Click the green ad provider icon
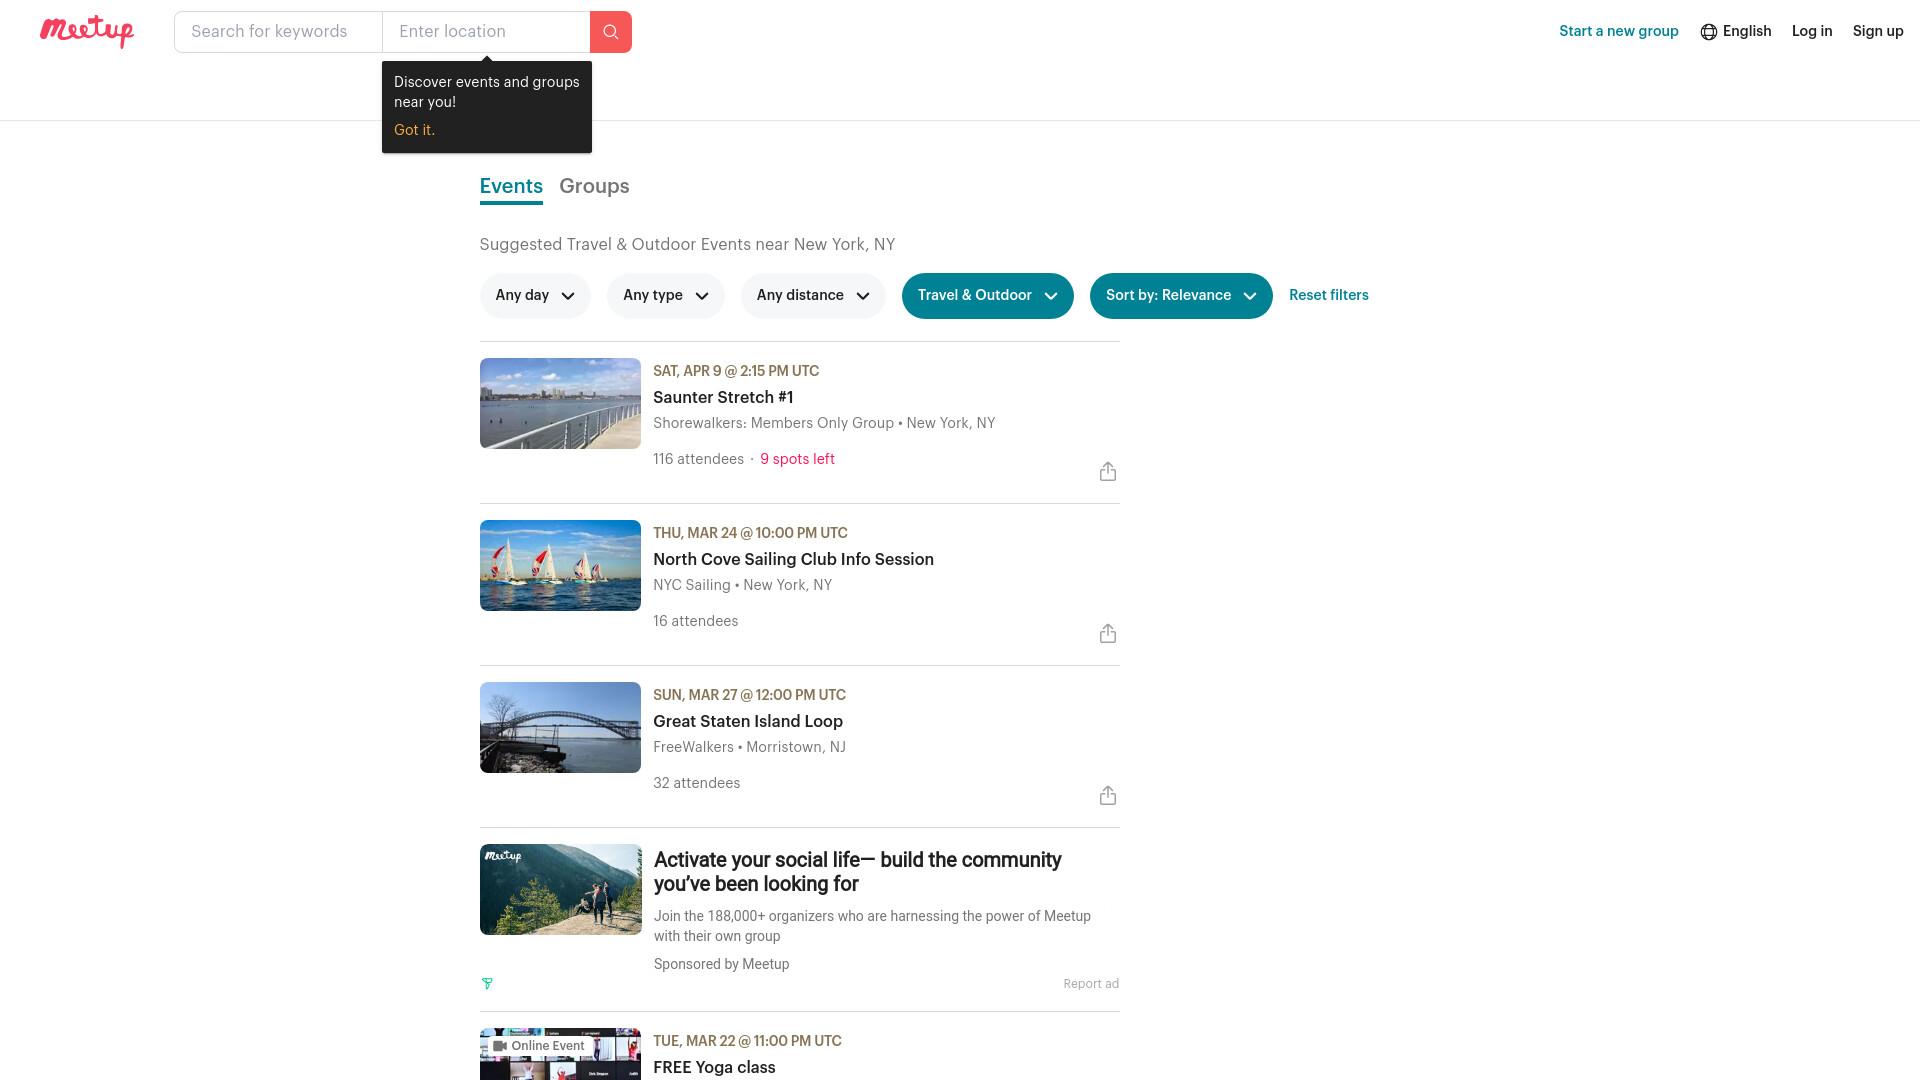 coord(487,984)
